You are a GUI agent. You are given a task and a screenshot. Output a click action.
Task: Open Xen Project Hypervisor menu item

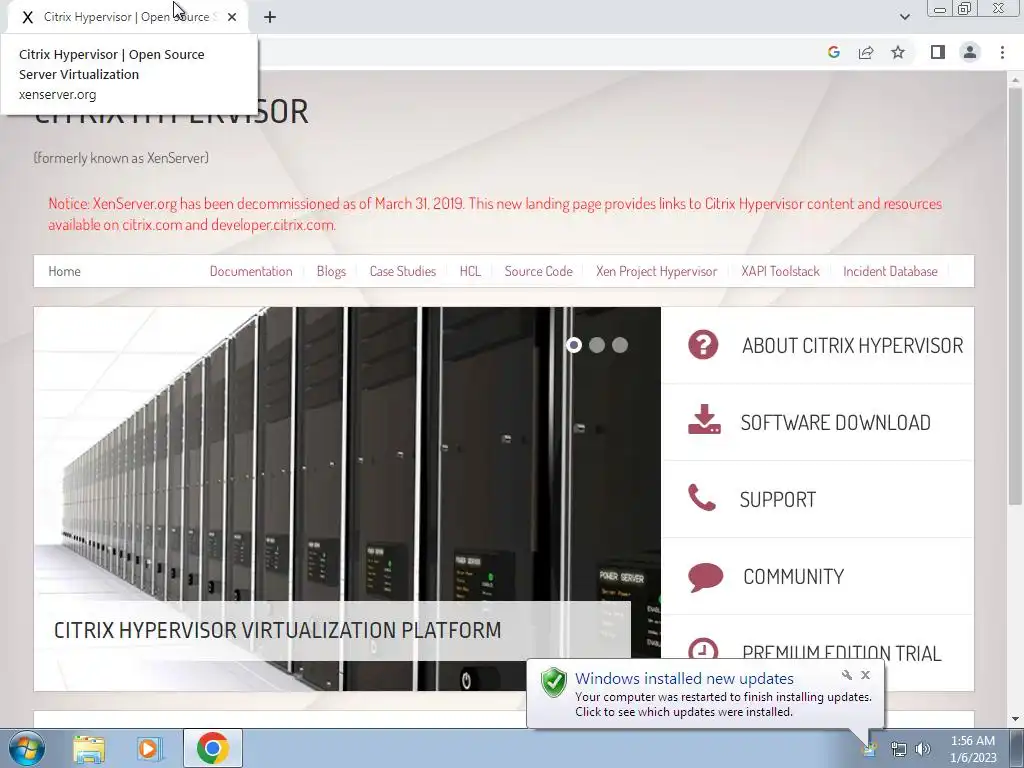pyautogui.click(x=656, y=271)
